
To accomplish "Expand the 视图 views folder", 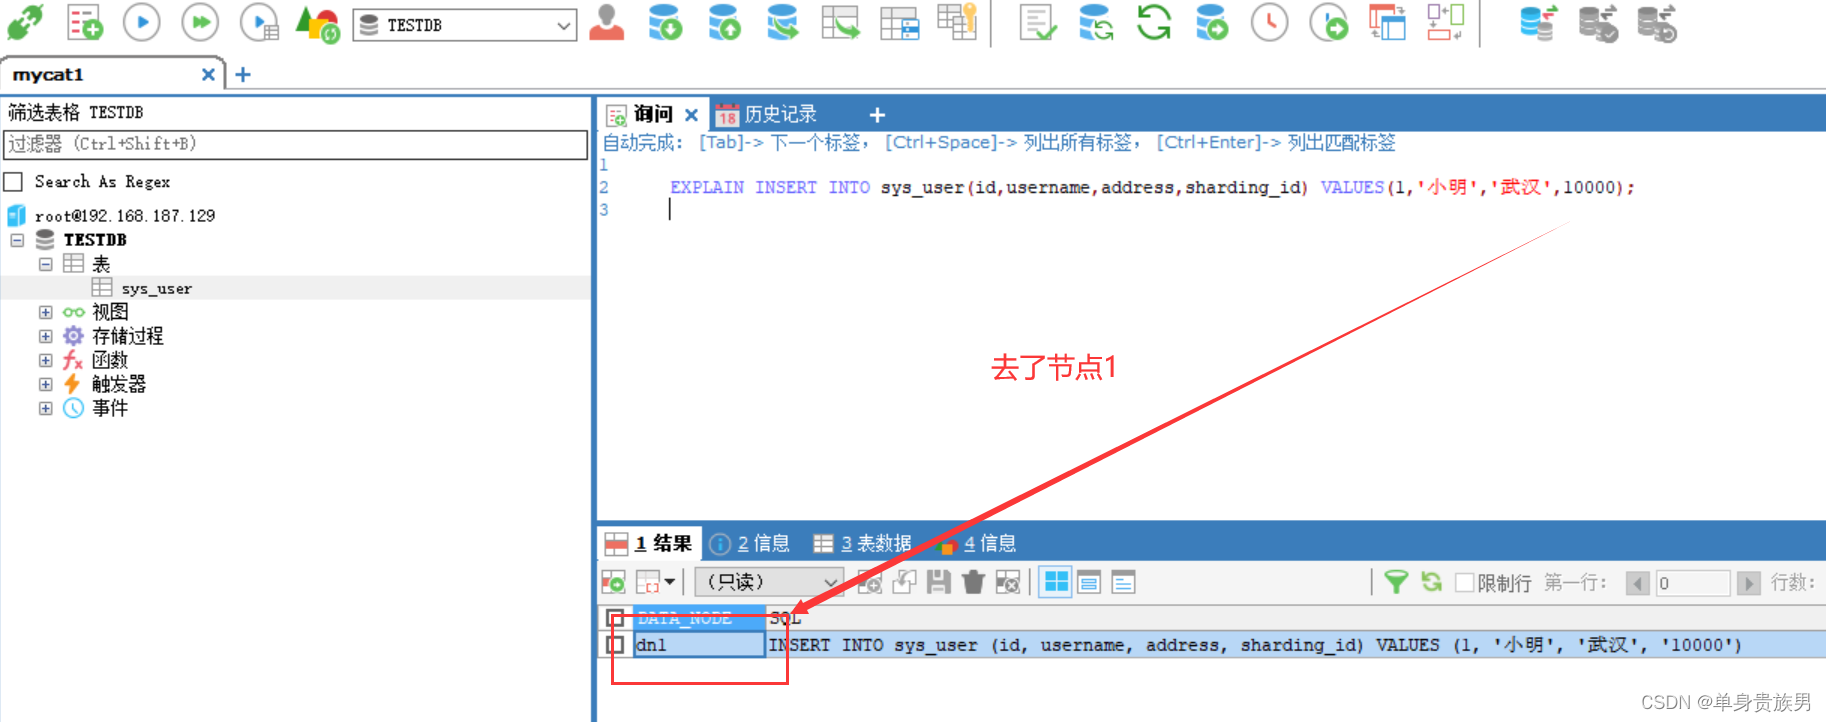I will [x=45, y=312].
